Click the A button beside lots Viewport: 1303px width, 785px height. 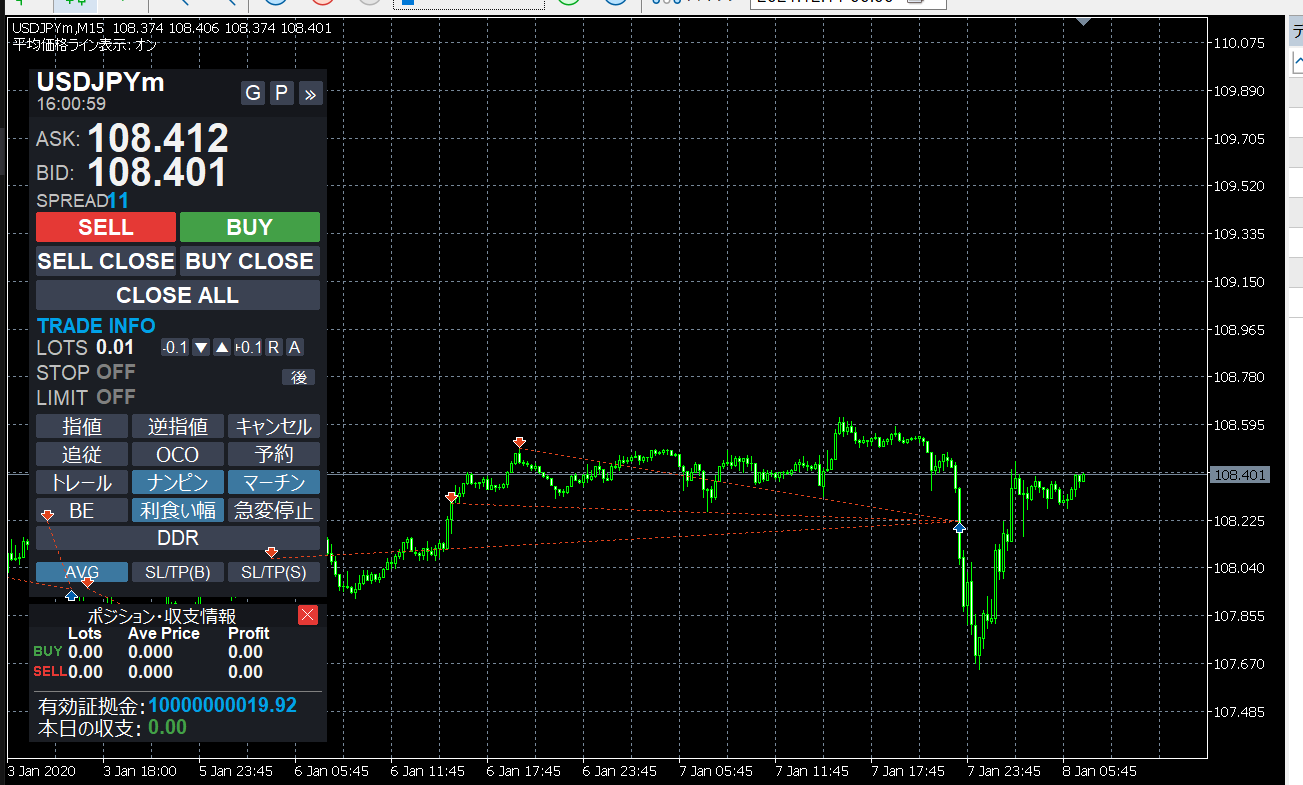pyautogui.click(x=295, y=347)
